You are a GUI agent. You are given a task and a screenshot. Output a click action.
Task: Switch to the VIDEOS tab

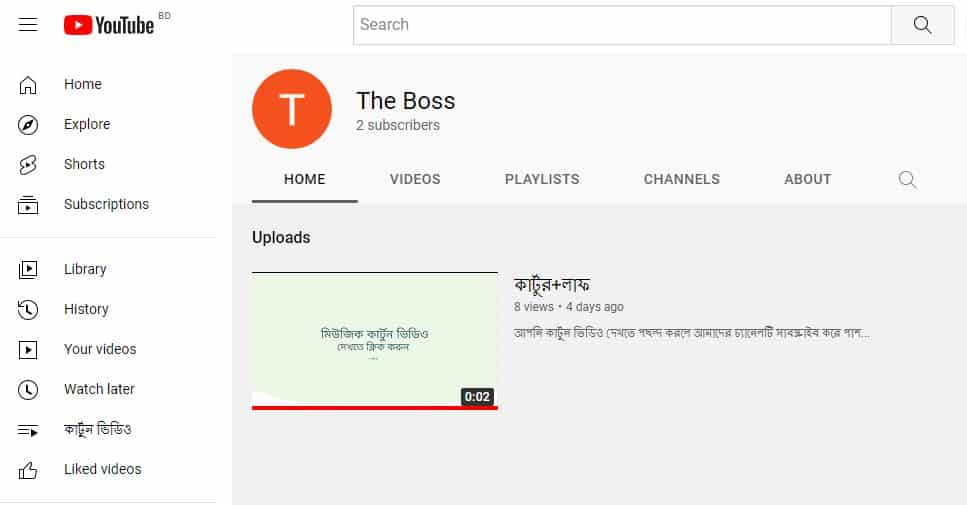[415, 179]
